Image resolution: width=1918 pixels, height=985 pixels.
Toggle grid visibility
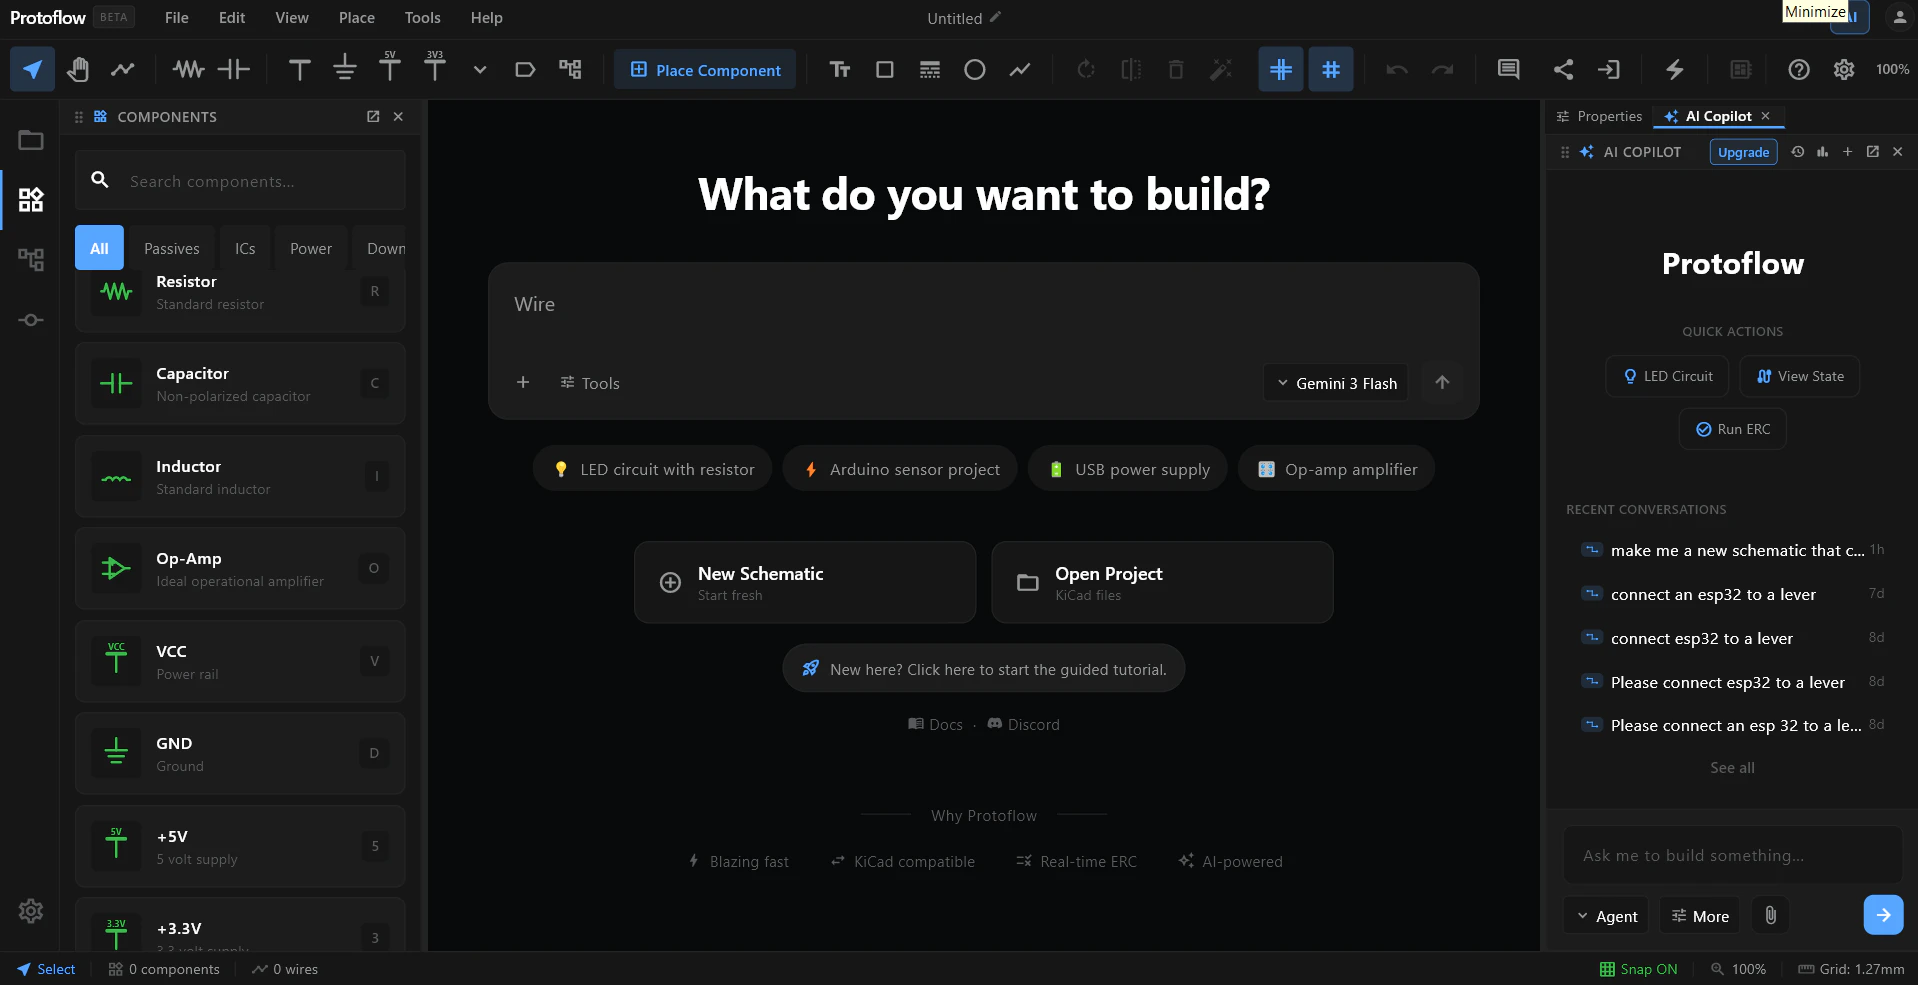pyautogui.click(x=1331, y=69)
